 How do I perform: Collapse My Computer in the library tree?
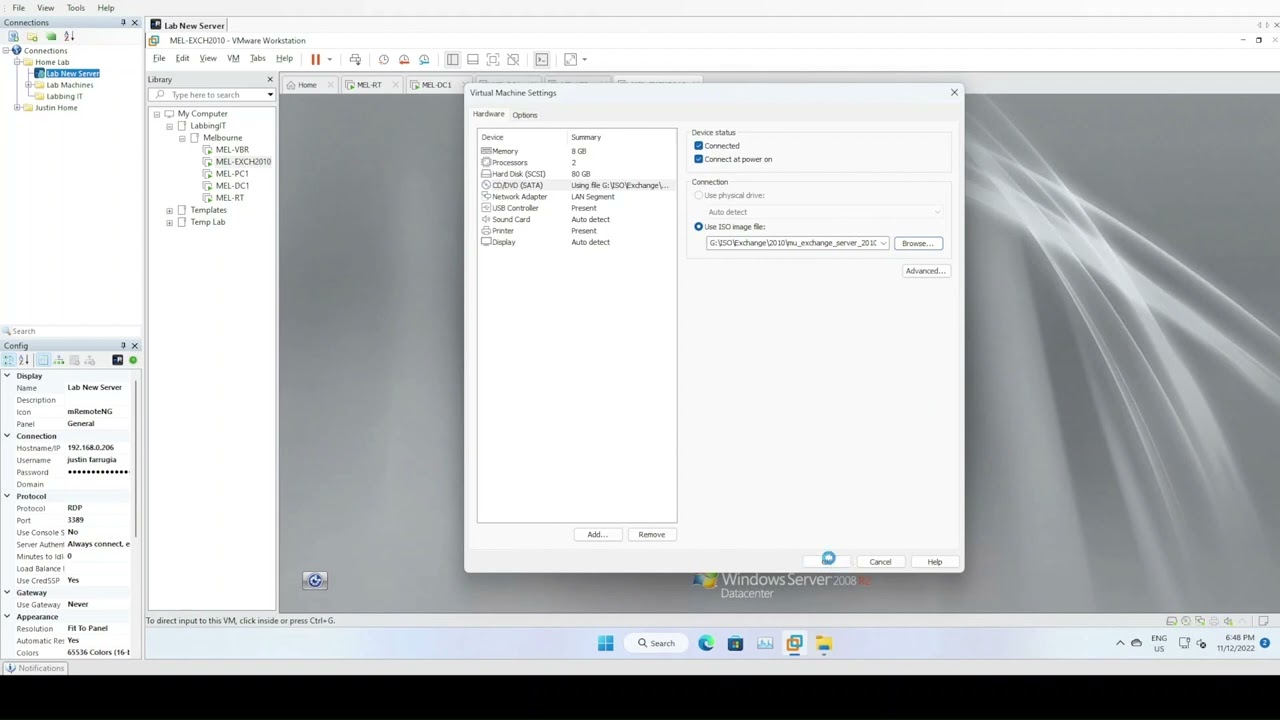pyautogui.click(x=157, y=114)
